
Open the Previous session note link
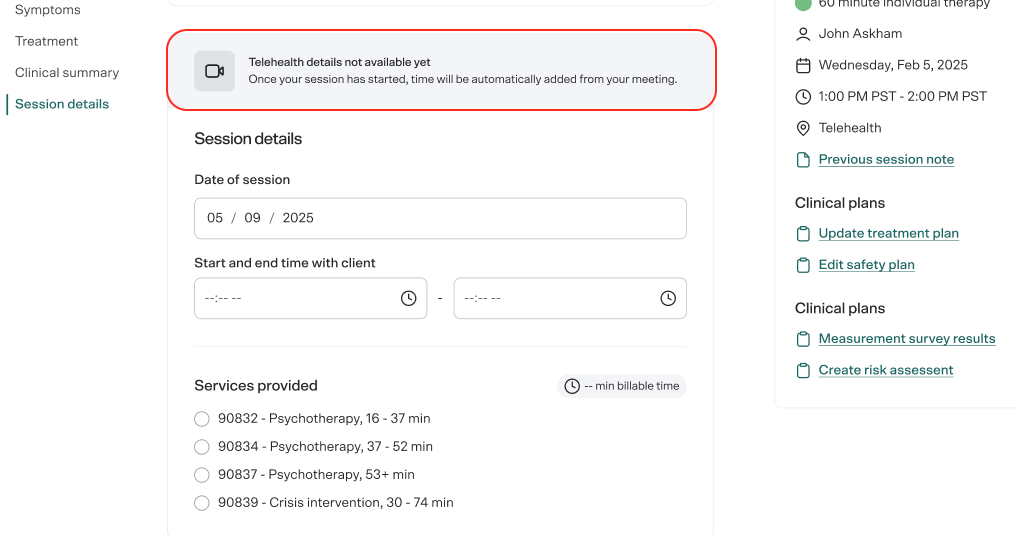(x=886, y=159)
